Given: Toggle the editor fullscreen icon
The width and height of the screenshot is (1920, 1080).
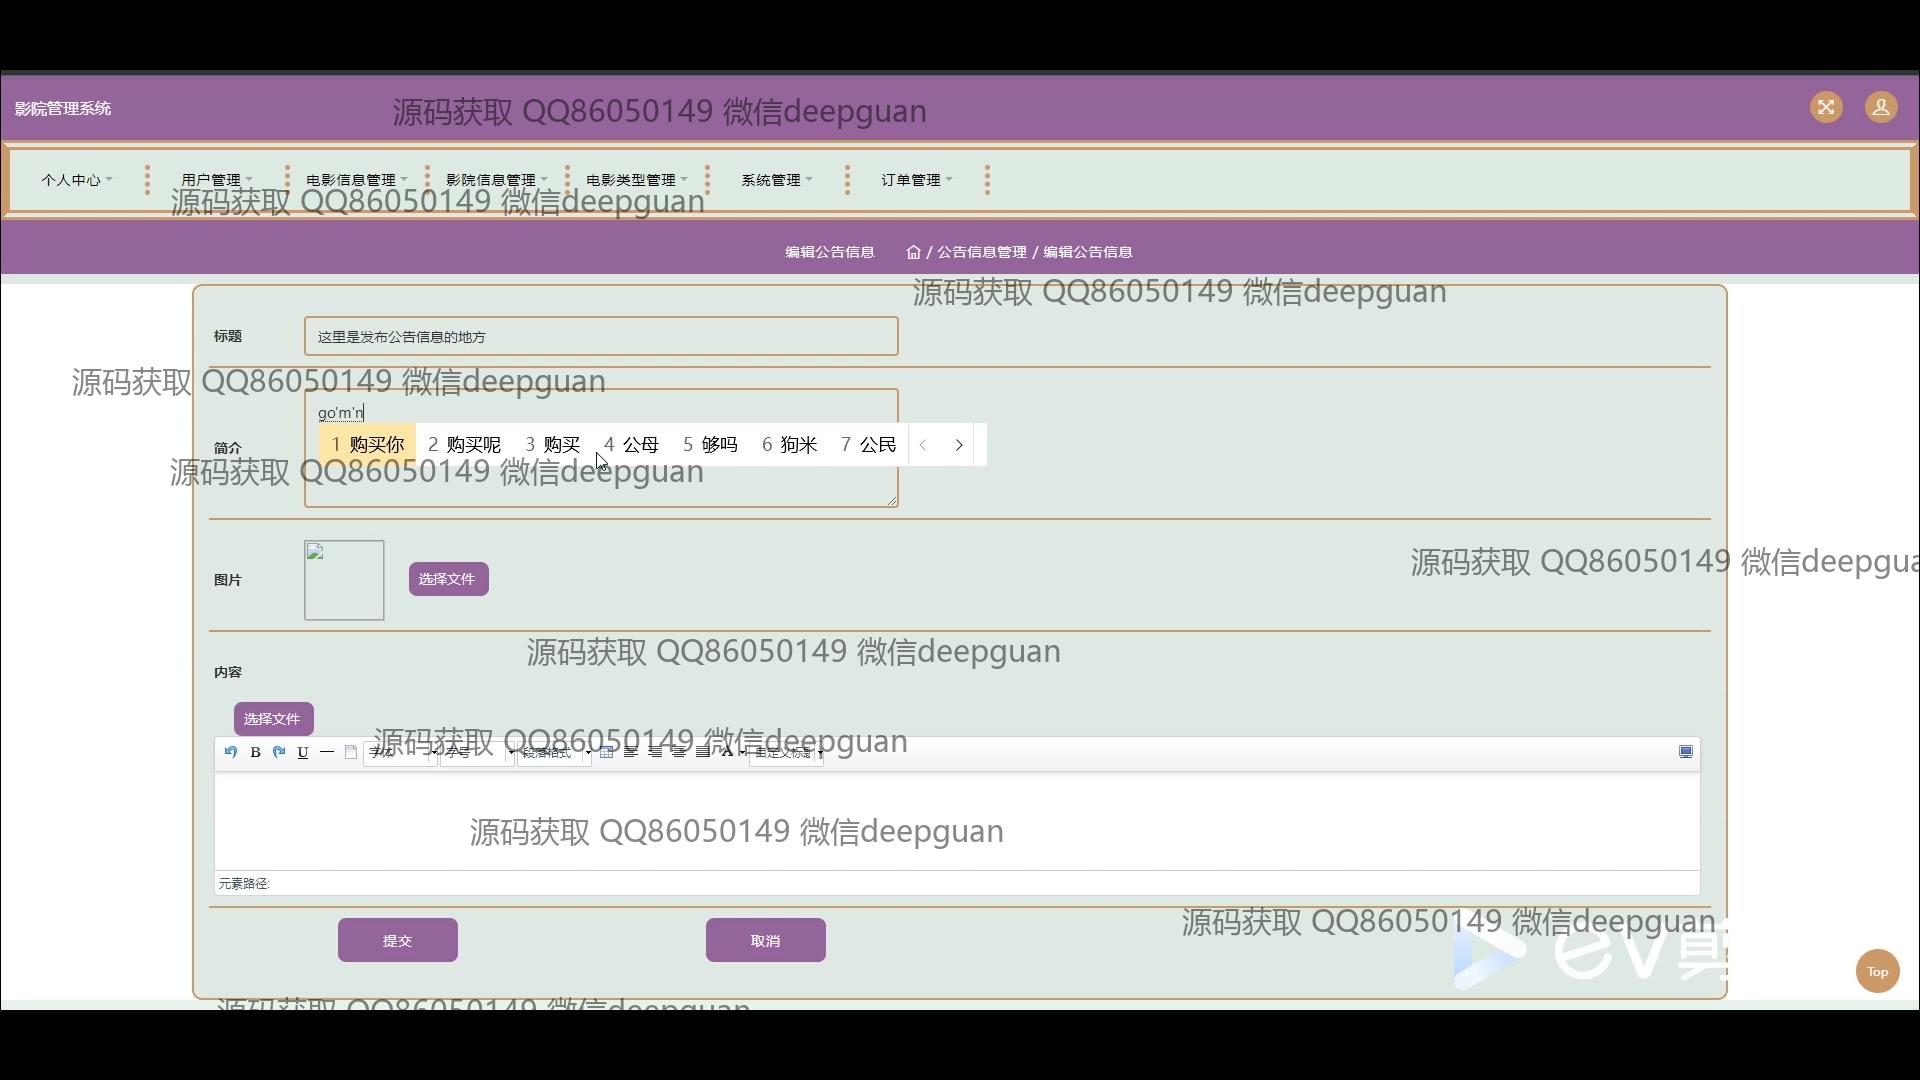Looking at the screenshot, I should [x=1686, y=752].
